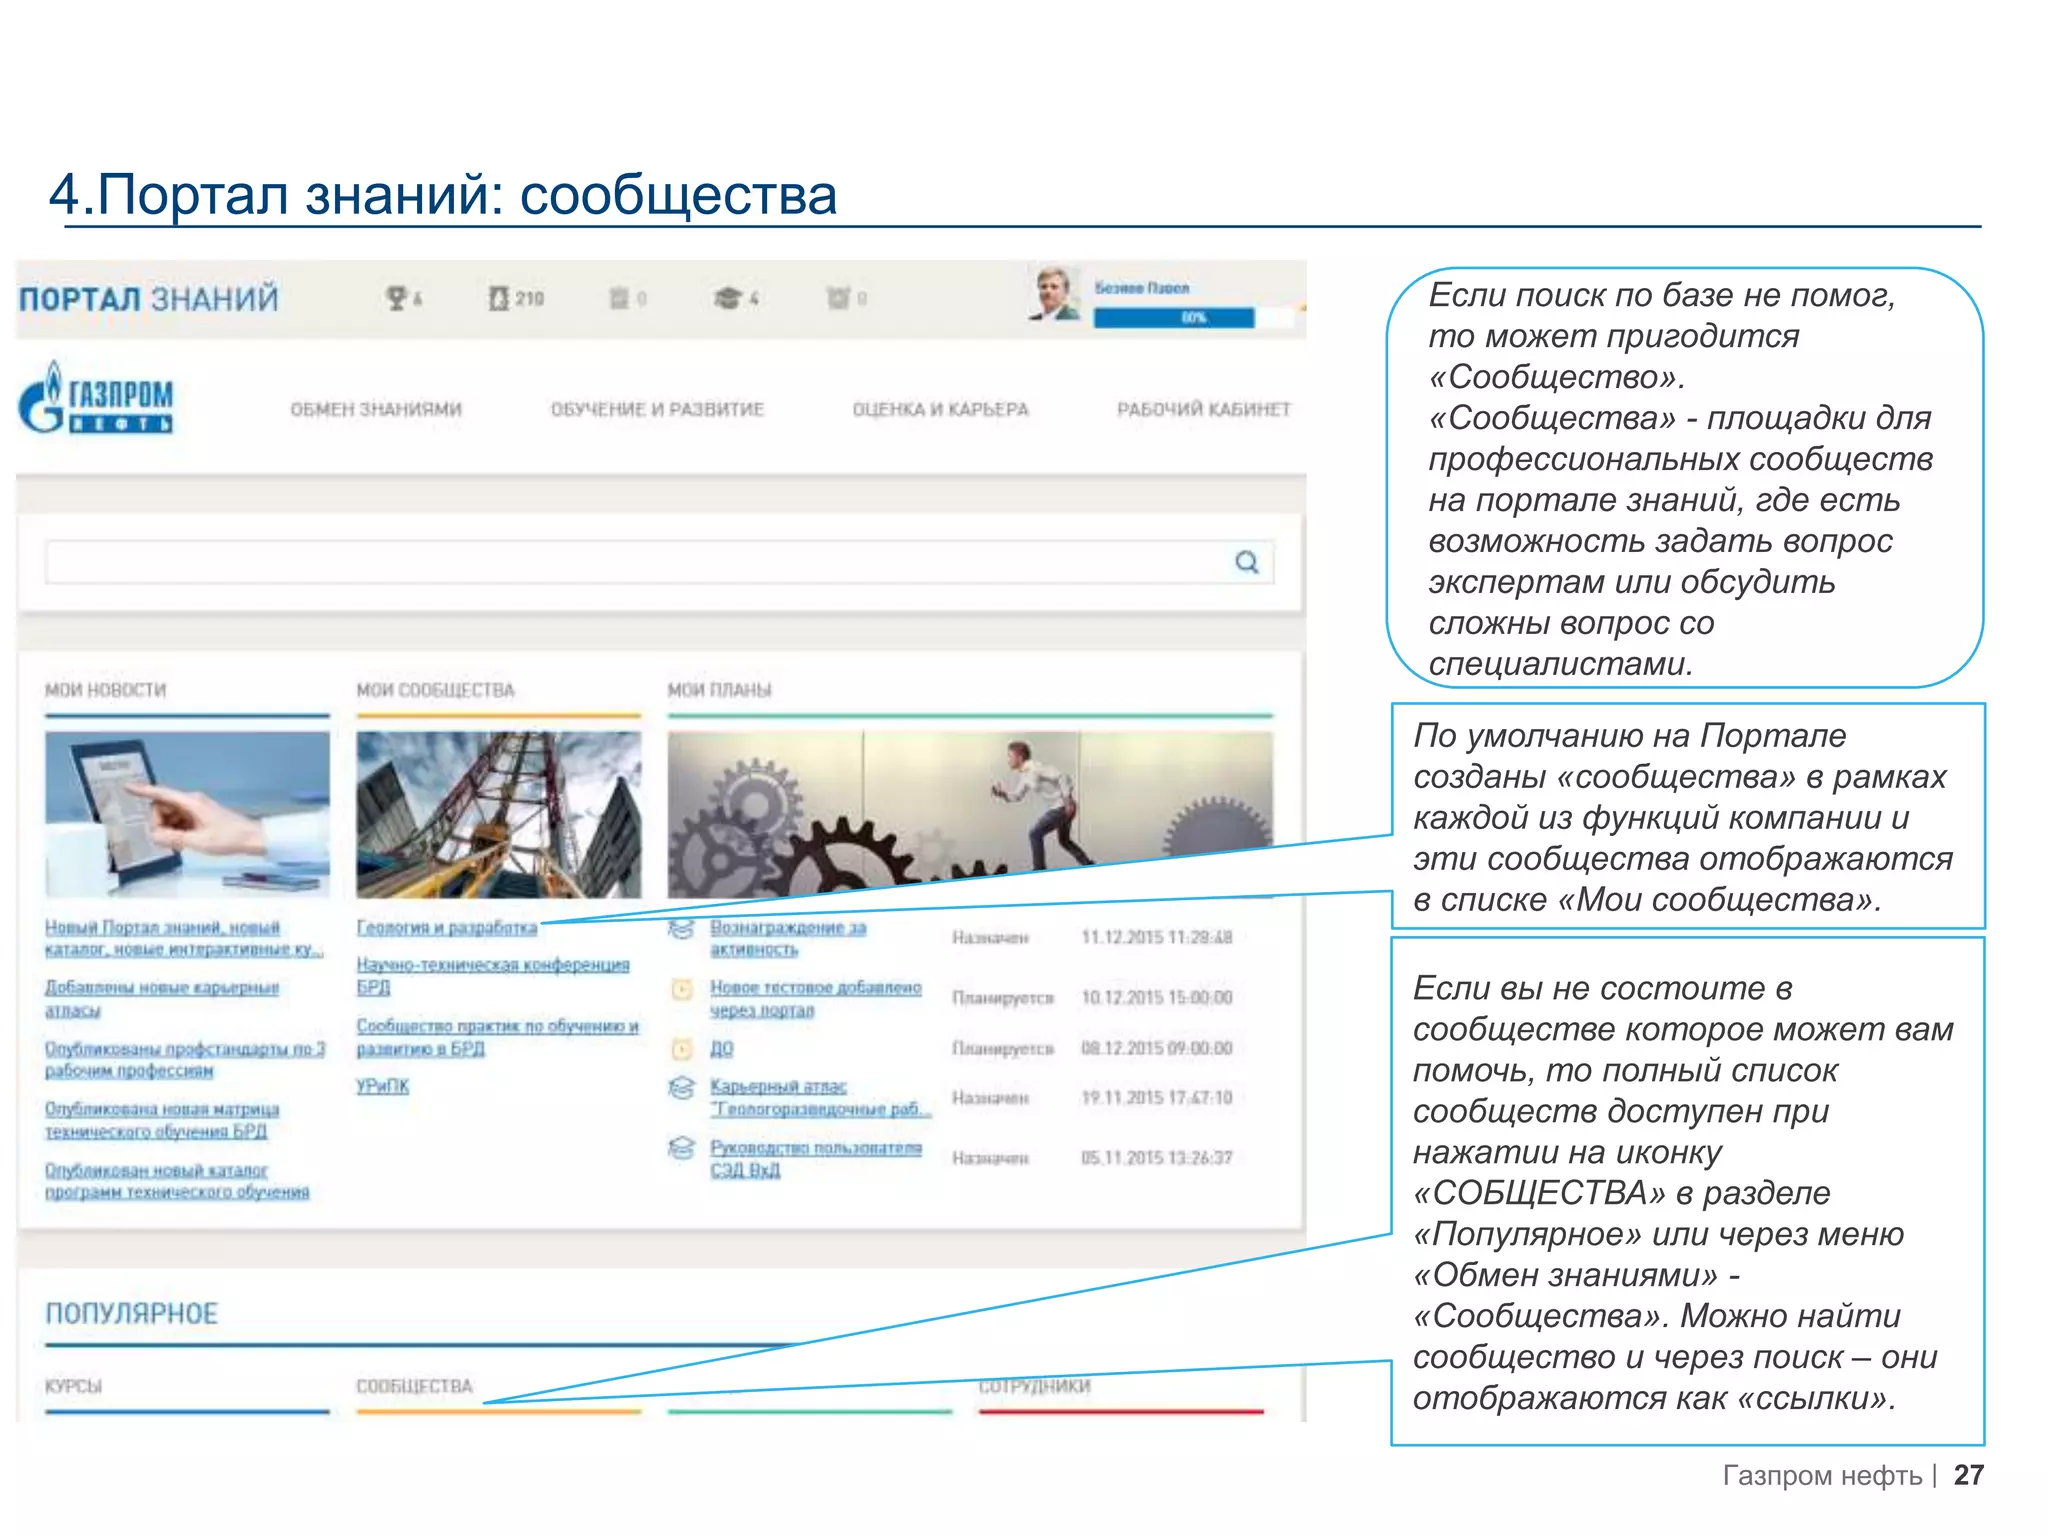Open Геология и разработка community link
This screenshot has width=2048, height=1536.
tap(447, 928)
